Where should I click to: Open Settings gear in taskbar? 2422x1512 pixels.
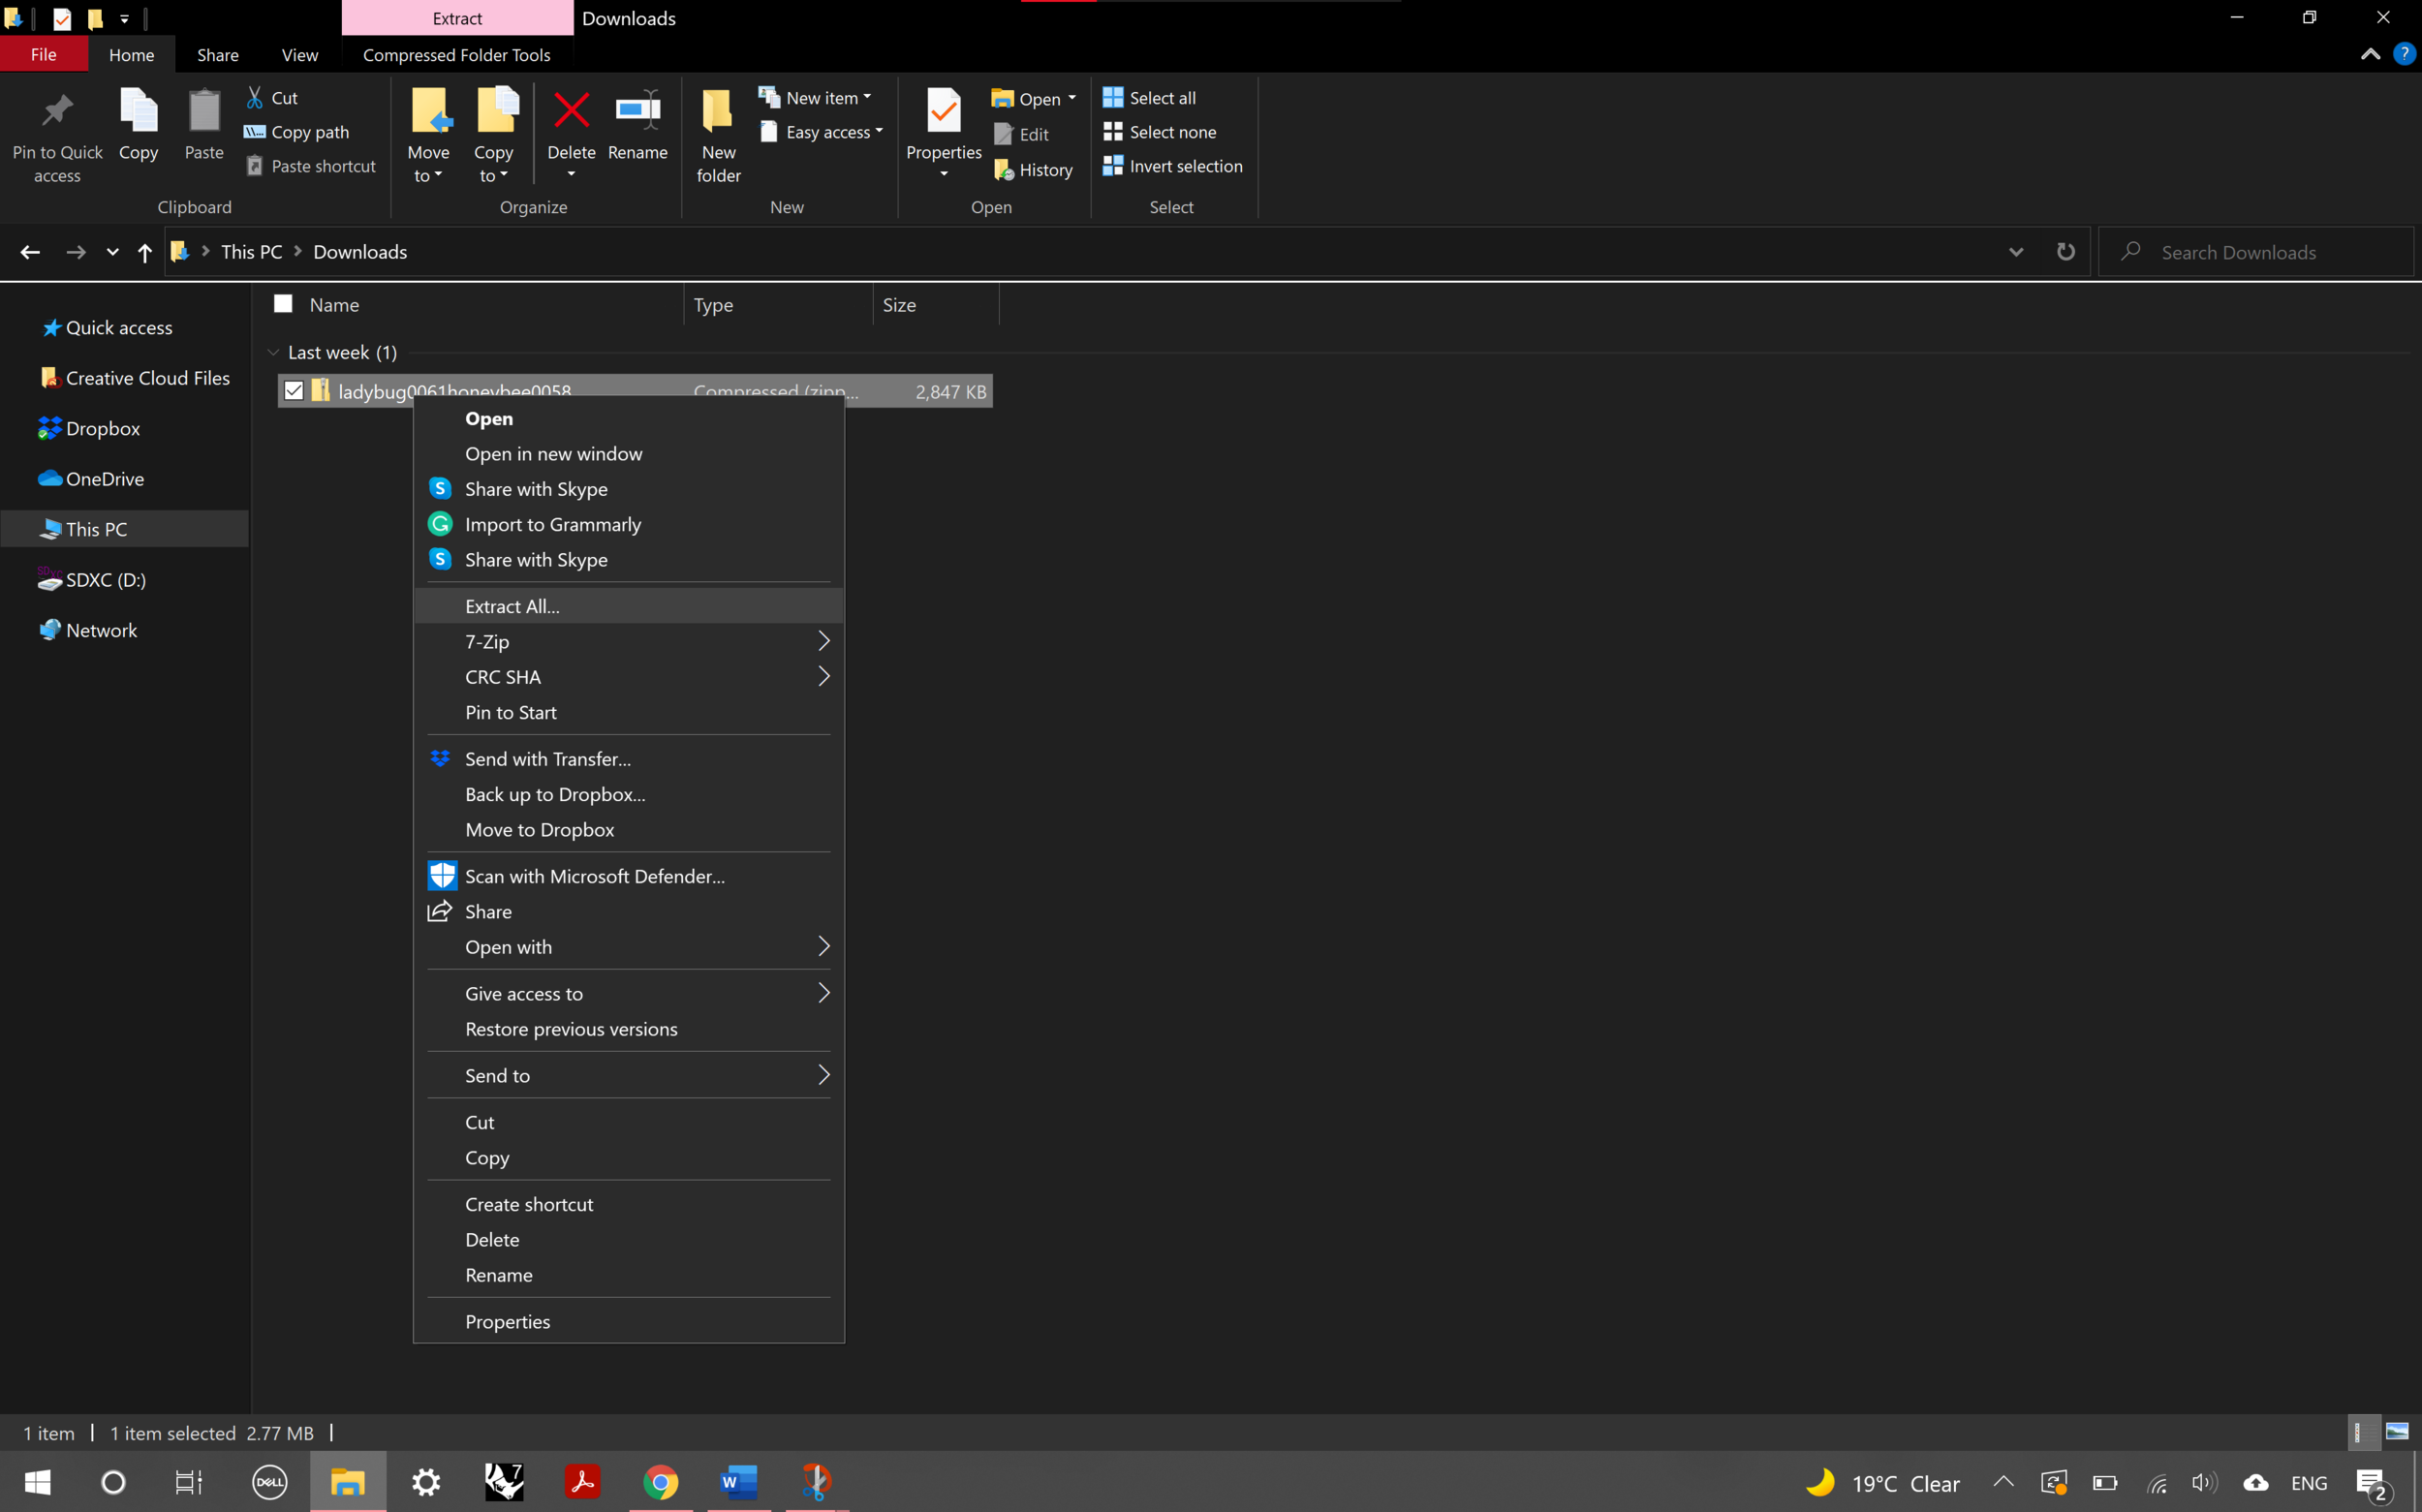click(x=426, y=1482)
